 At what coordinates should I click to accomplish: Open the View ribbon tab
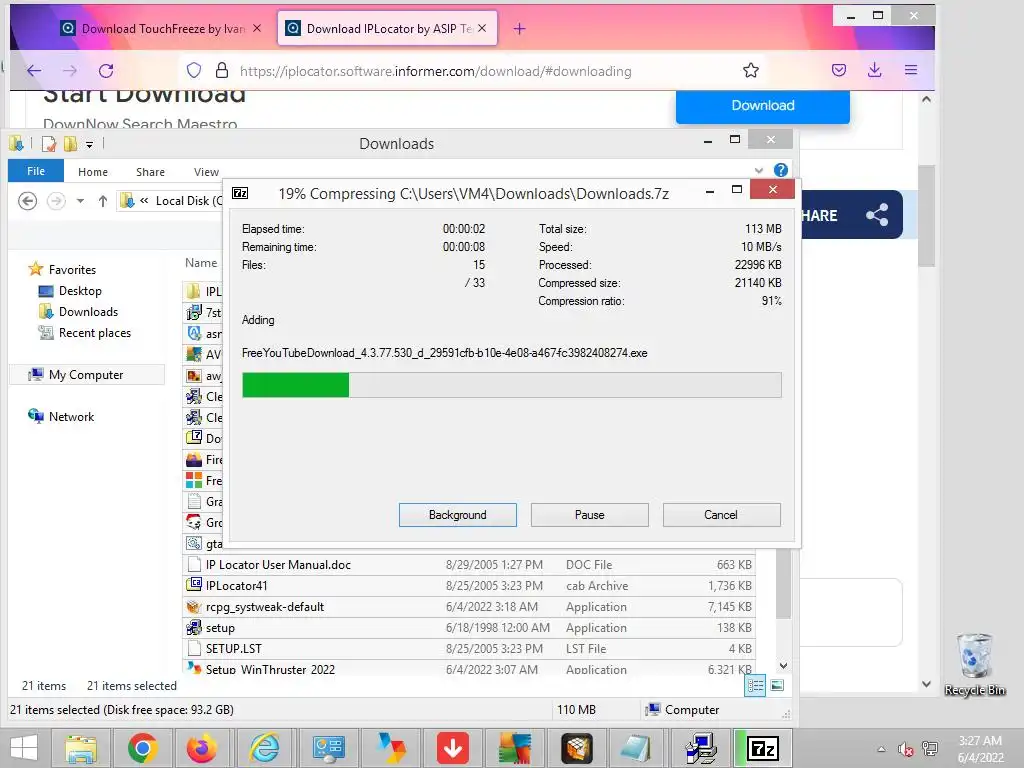click(206, 172)
